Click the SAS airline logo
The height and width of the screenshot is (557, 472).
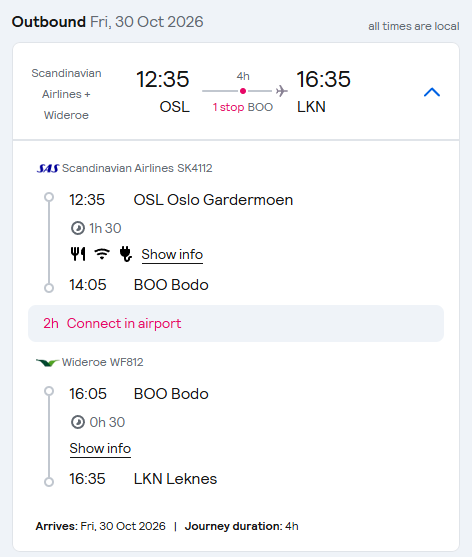(48, 168)
